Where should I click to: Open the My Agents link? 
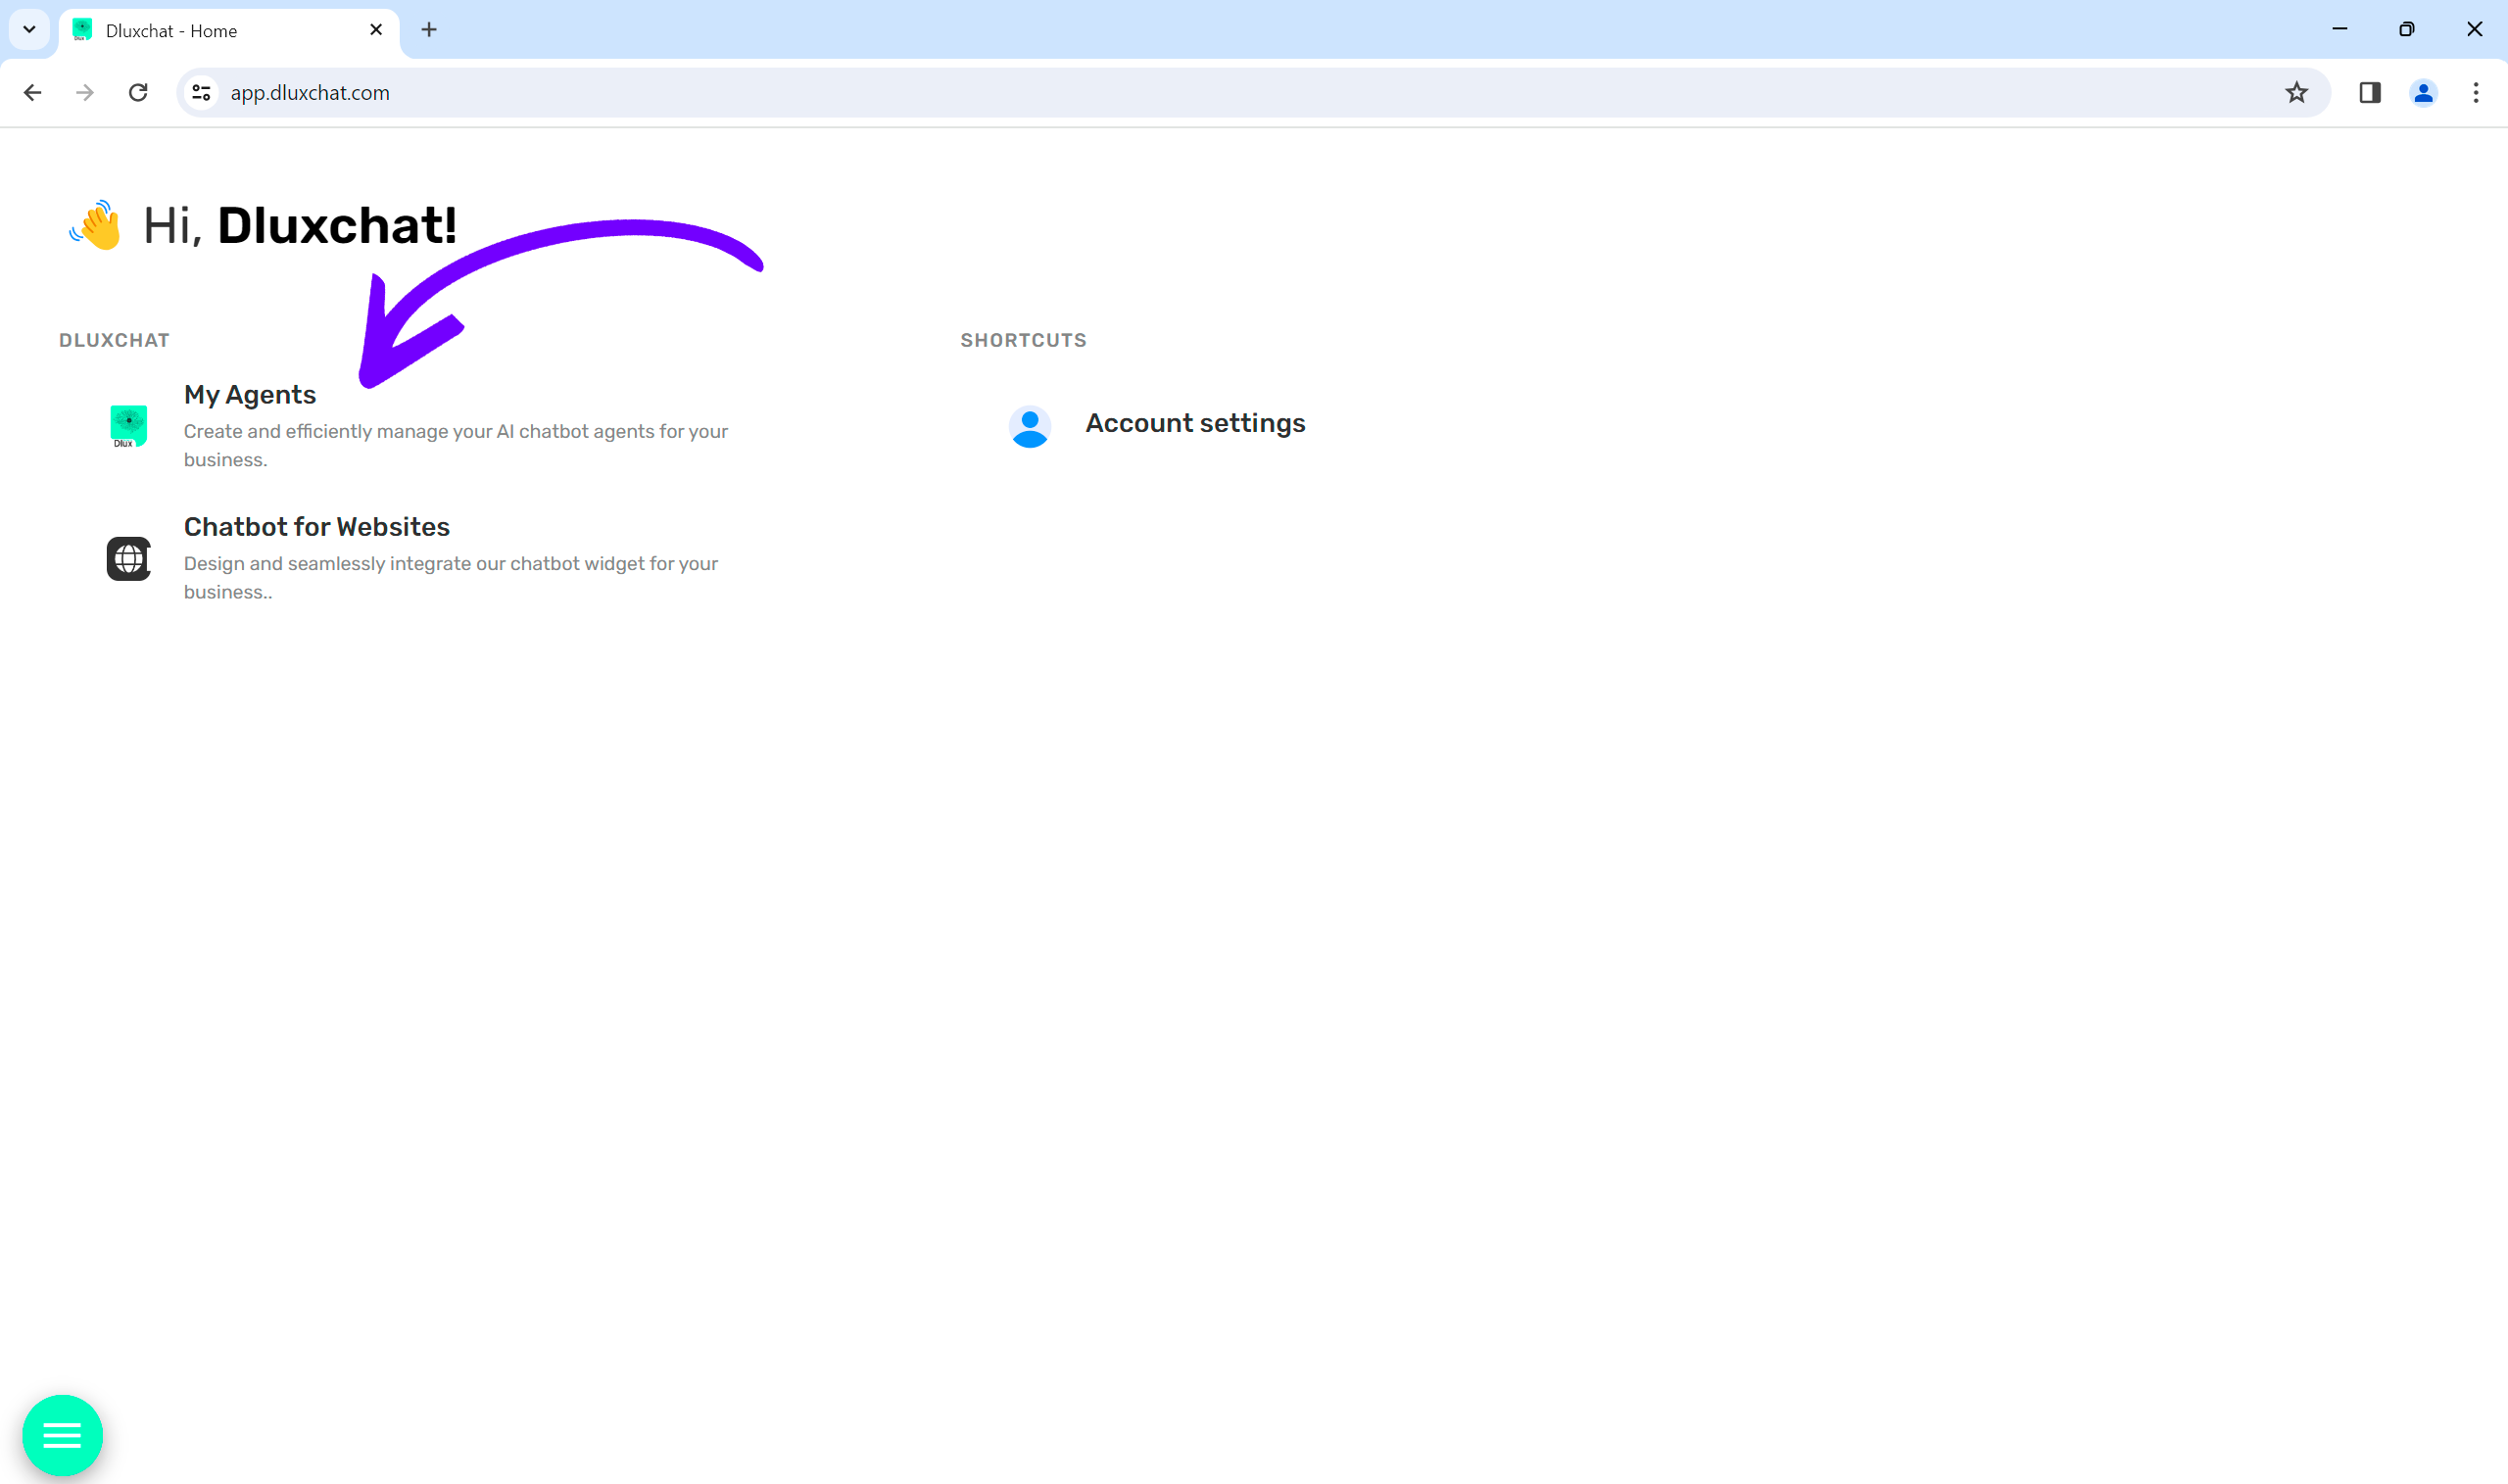point(249,395)
